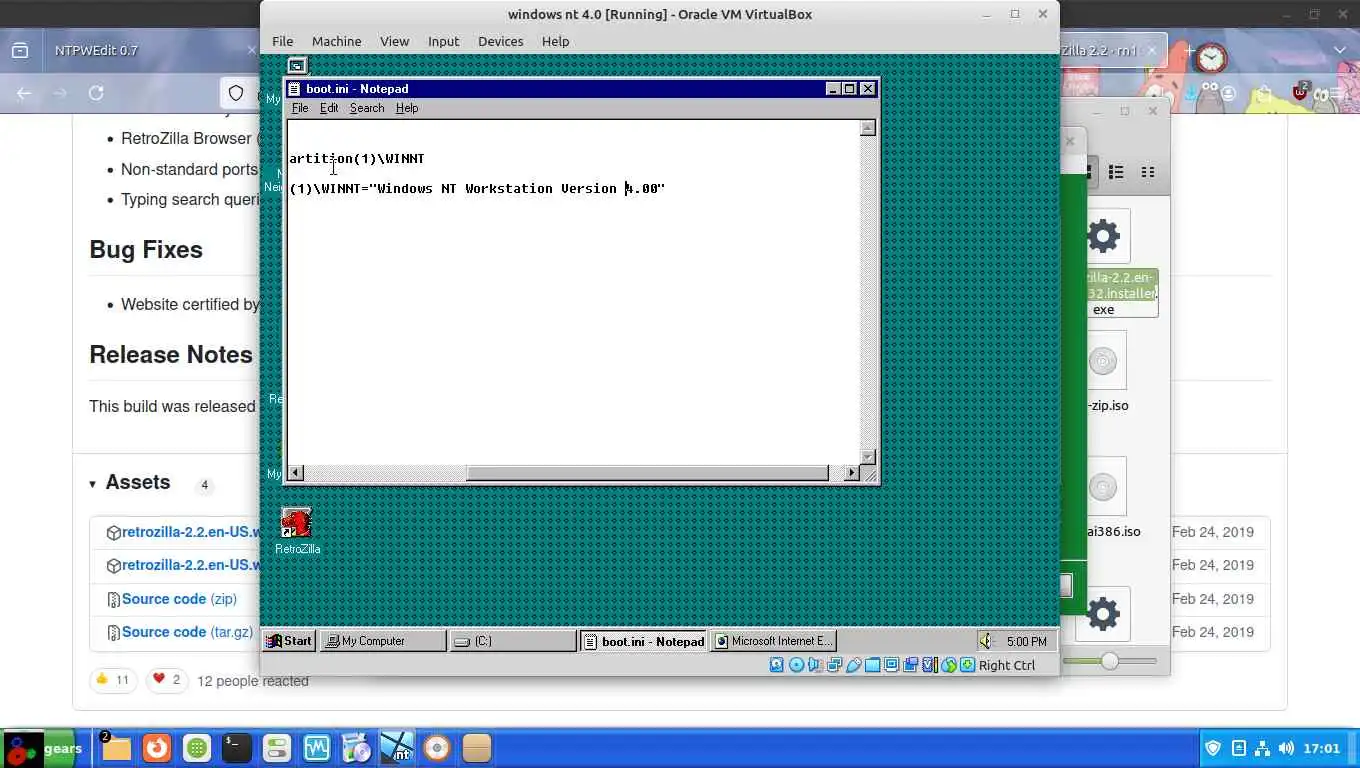This screenshot has height=768, width=1360.
Task: Open Notepad Search menu
Action: [x=367, y=108]
